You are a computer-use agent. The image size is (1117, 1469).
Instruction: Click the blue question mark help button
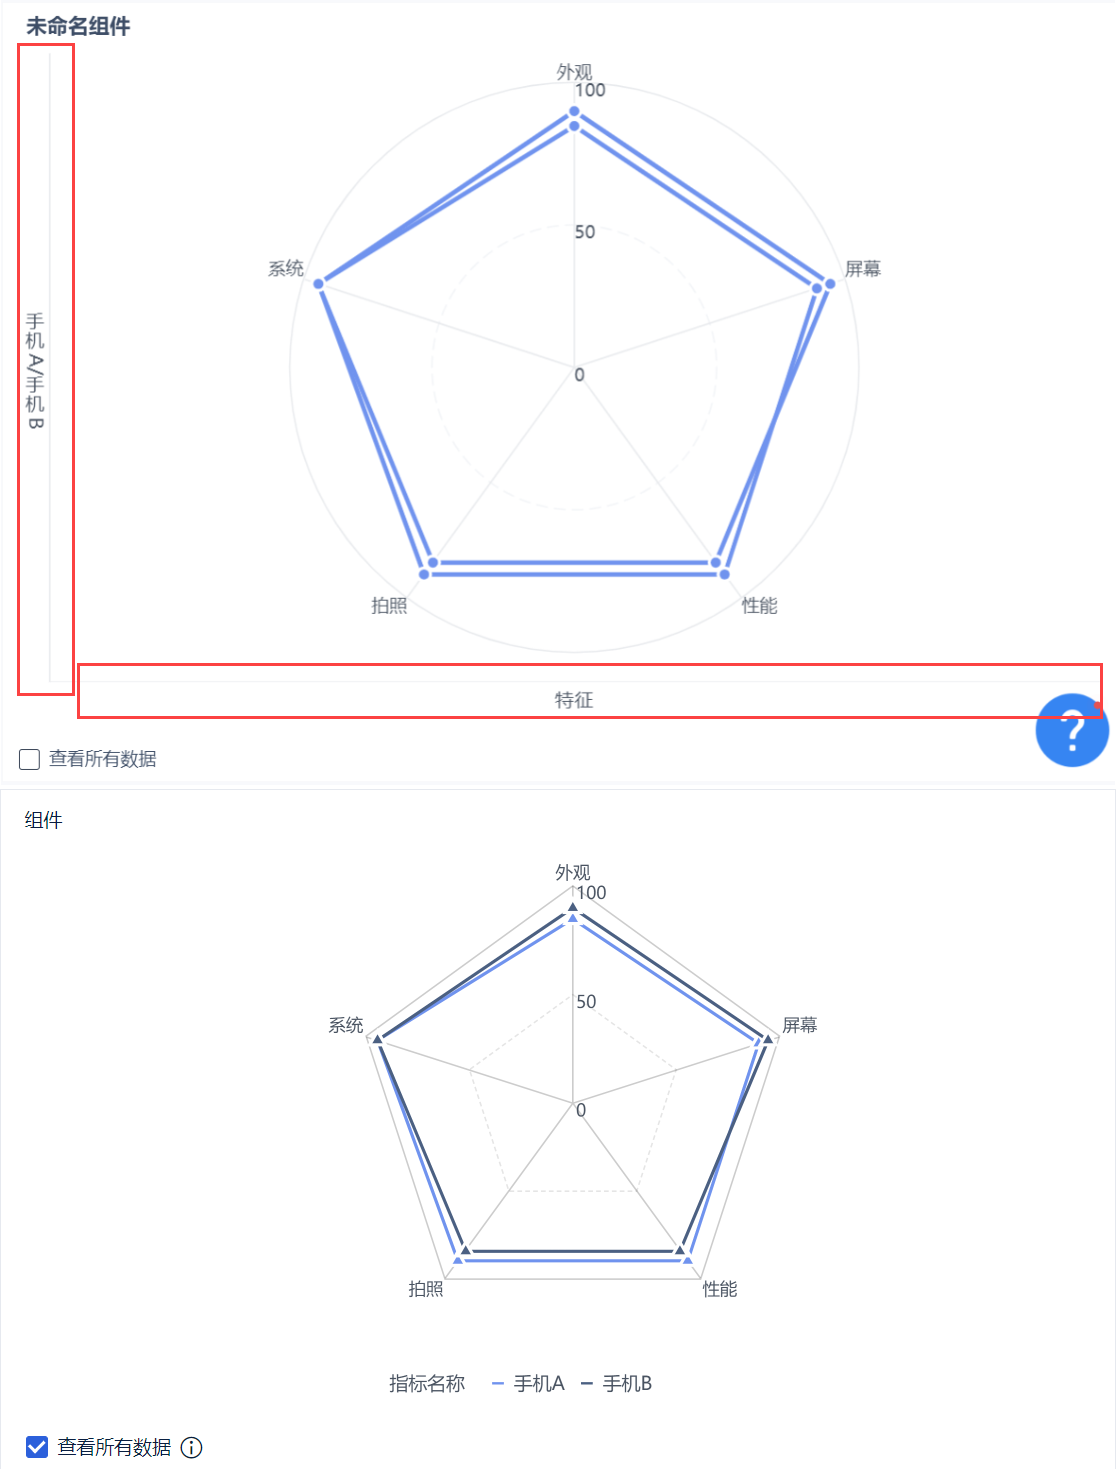1071,730
